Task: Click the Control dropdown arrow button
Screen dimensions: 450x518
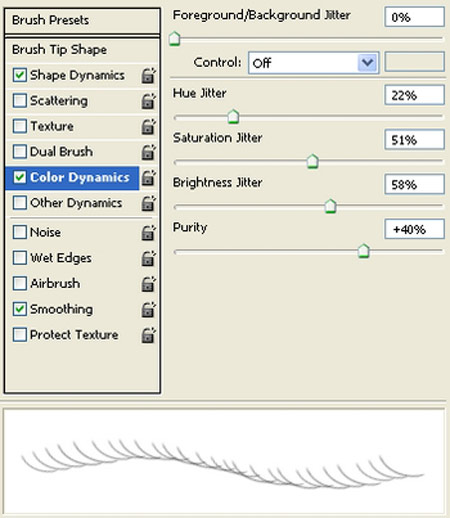Action: [x=367, y=63]
